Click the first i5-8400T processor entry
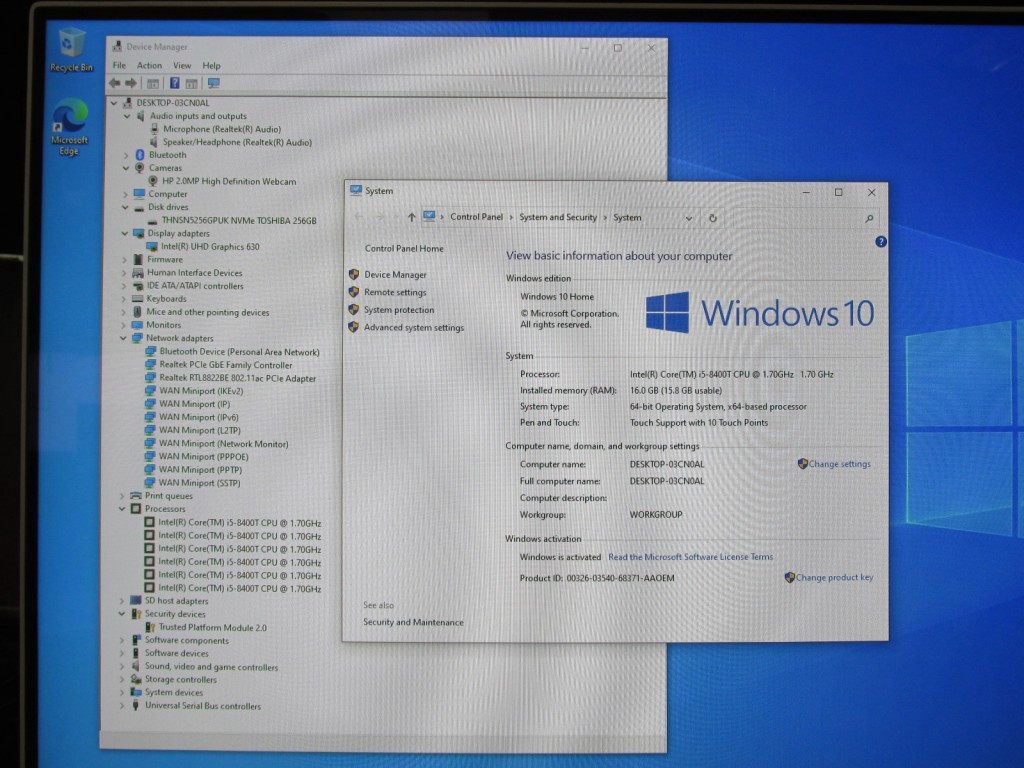This screenshot has height=768, width=1024. [239, 523]
